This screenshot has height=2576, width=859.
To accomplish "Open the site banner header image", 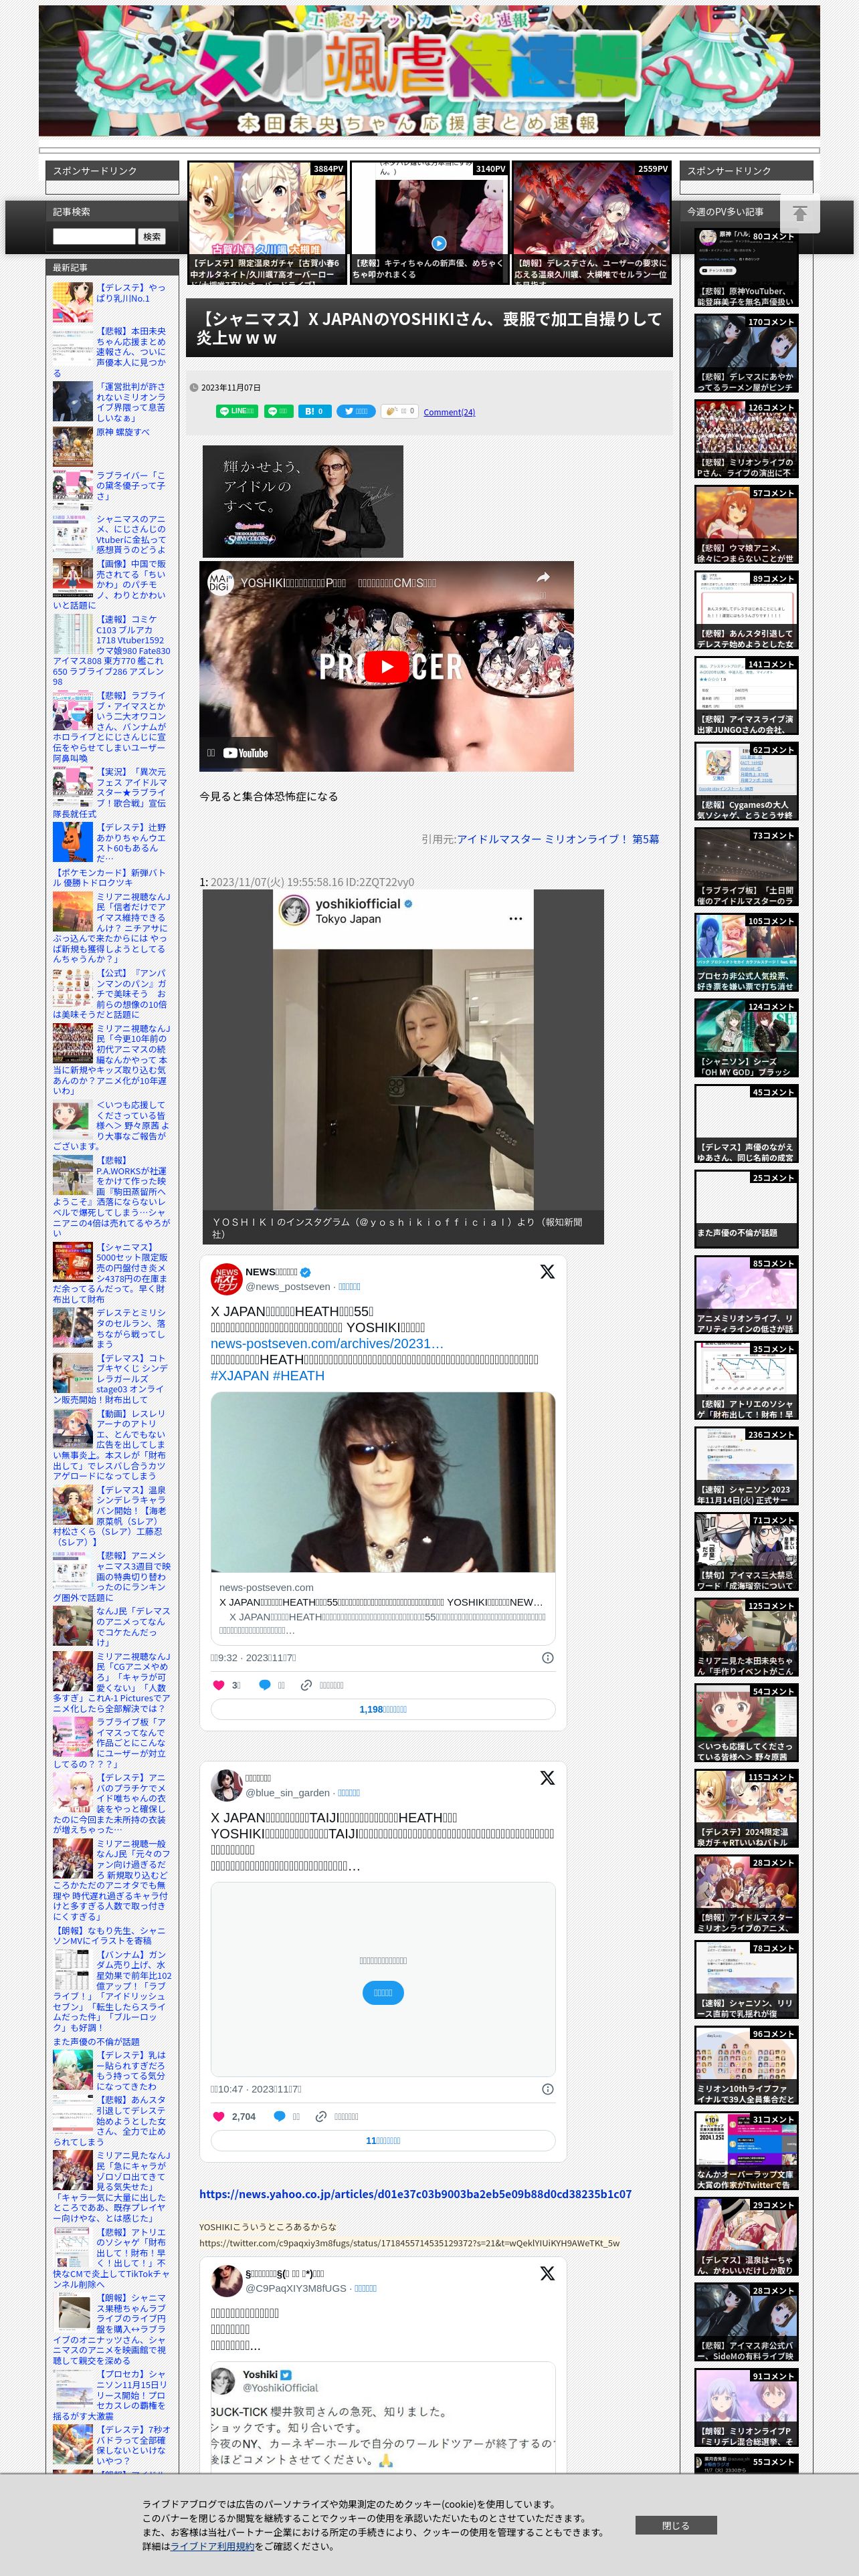I will coord(429,71).
